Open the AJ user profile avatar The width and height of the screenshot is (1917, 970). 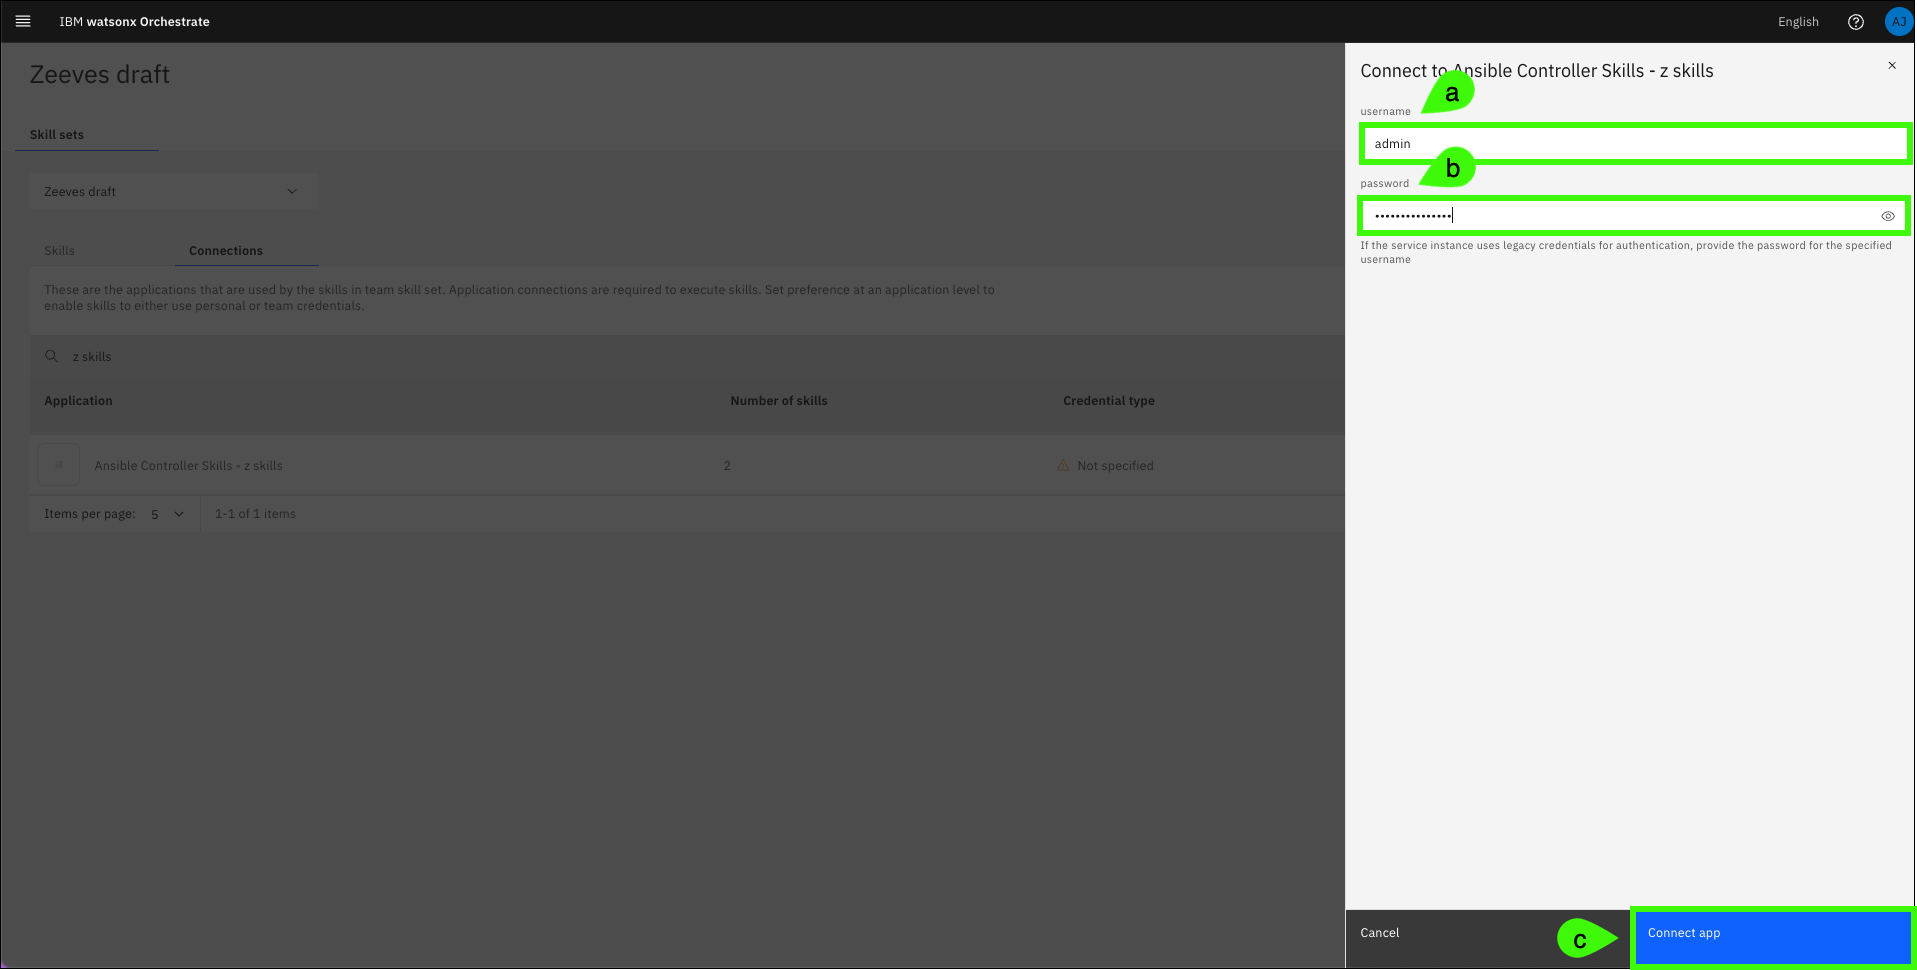(x=1897, y=22)
